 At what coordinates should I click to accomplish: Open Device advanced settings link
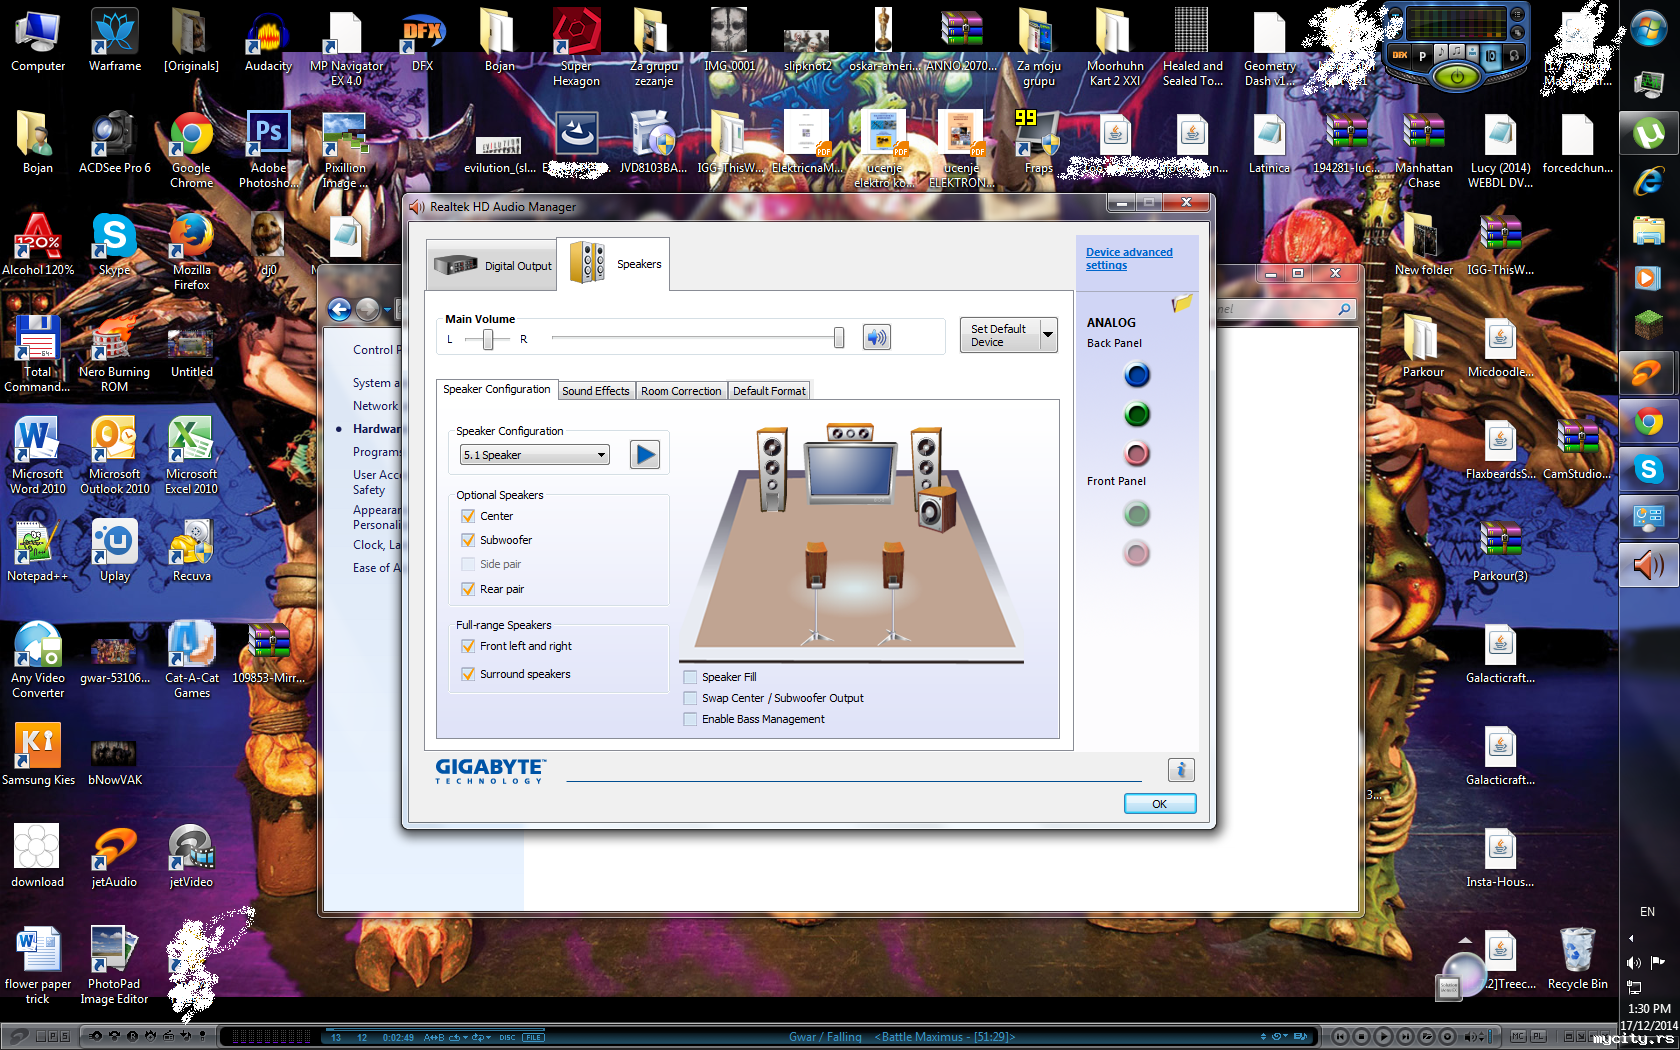pos(1129,259)
